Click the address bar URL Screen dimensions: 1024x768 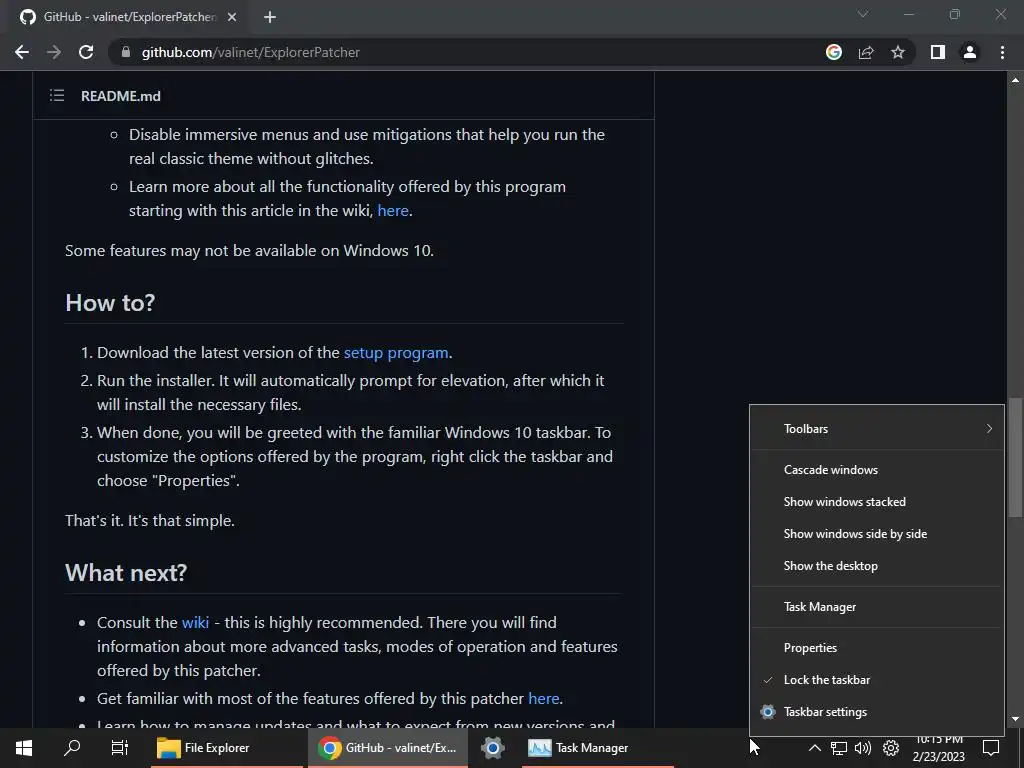point(251,52)
